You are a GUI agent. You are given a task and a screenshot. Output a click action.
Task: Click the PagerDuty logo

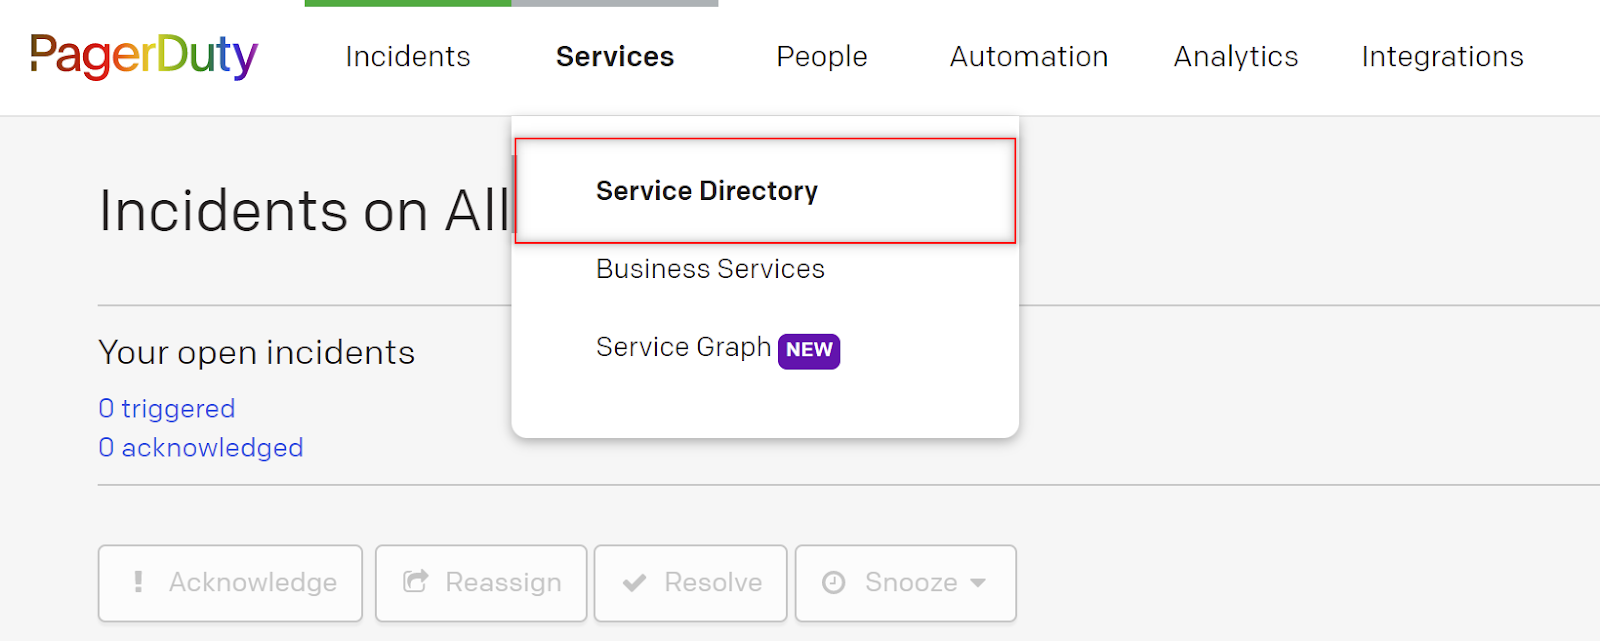(x=144, y=57)
